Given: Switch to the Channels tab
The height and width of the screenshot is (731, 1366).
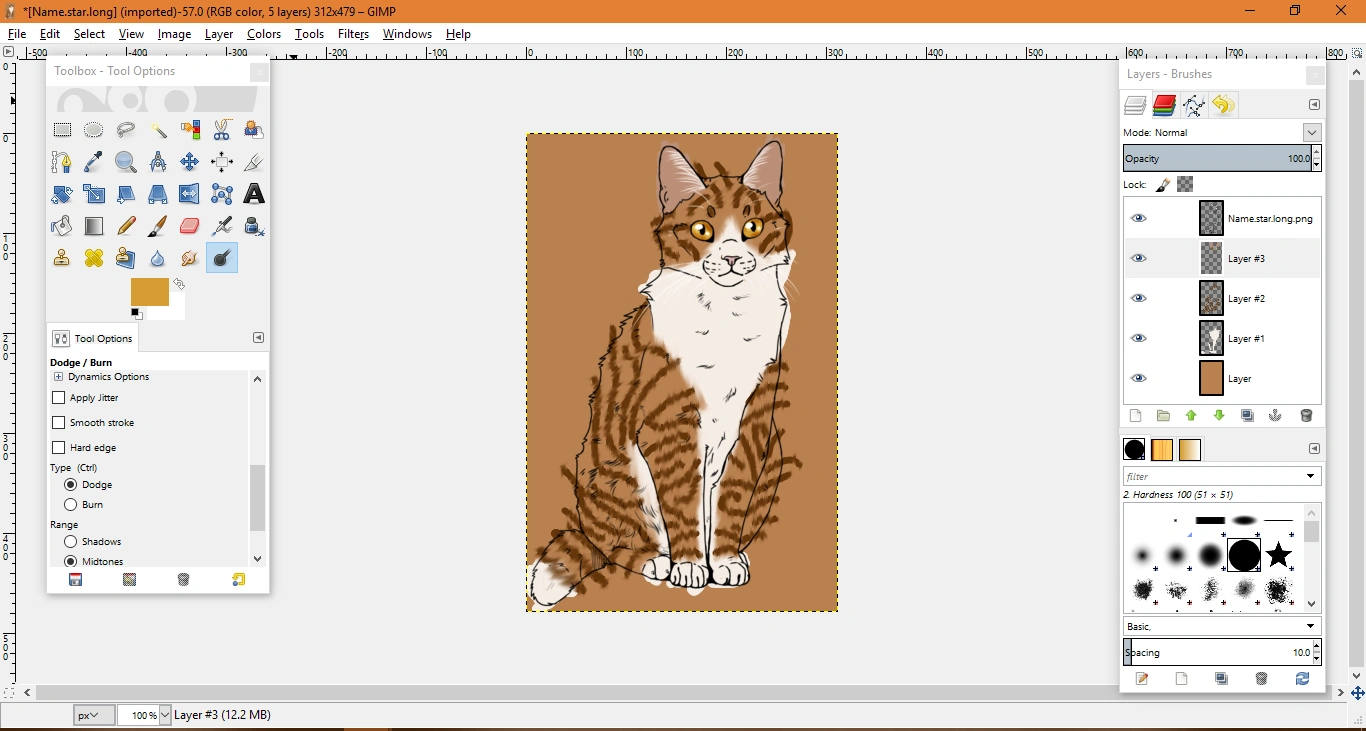Looking at the screenshot, I should pos(1164,105).
